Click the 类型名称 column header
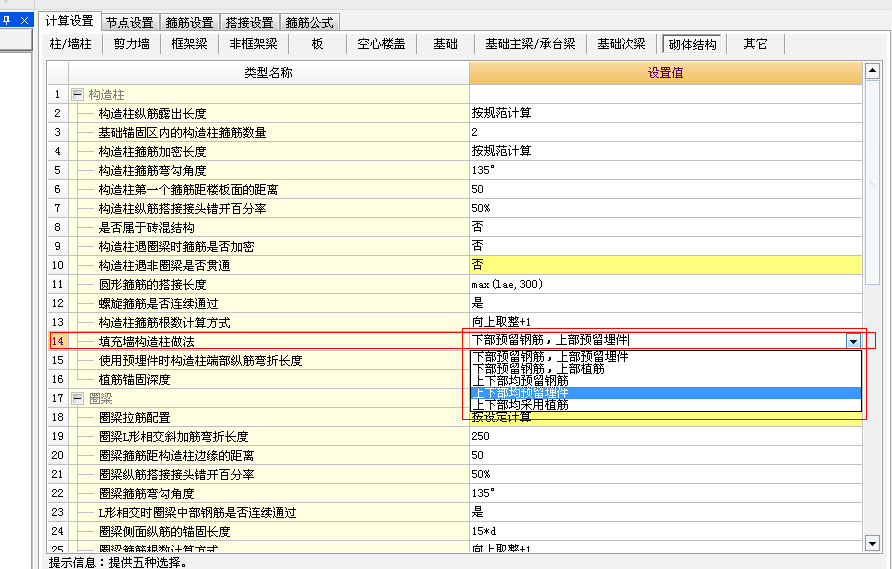 pyautogui.click(x=269, y=73)
